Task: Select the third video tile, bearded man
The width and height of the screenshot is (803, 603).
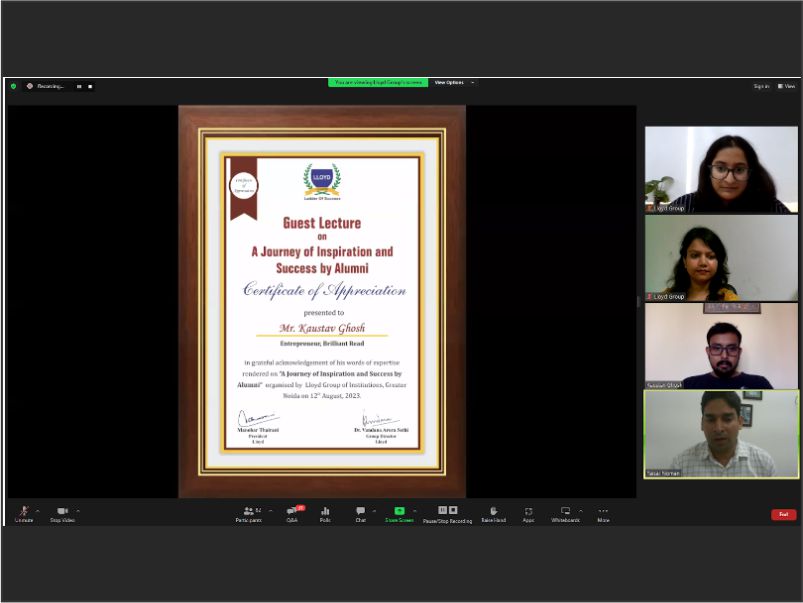Action: (721, 346)
